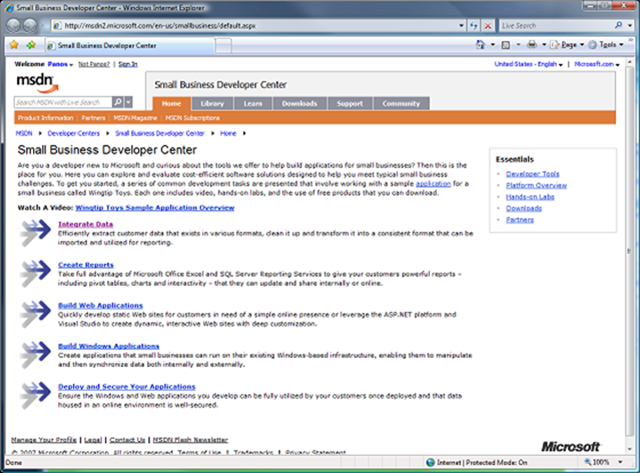Open Favorites Center star icon
This screenshot has height=473, width=640.
(14, 45)
